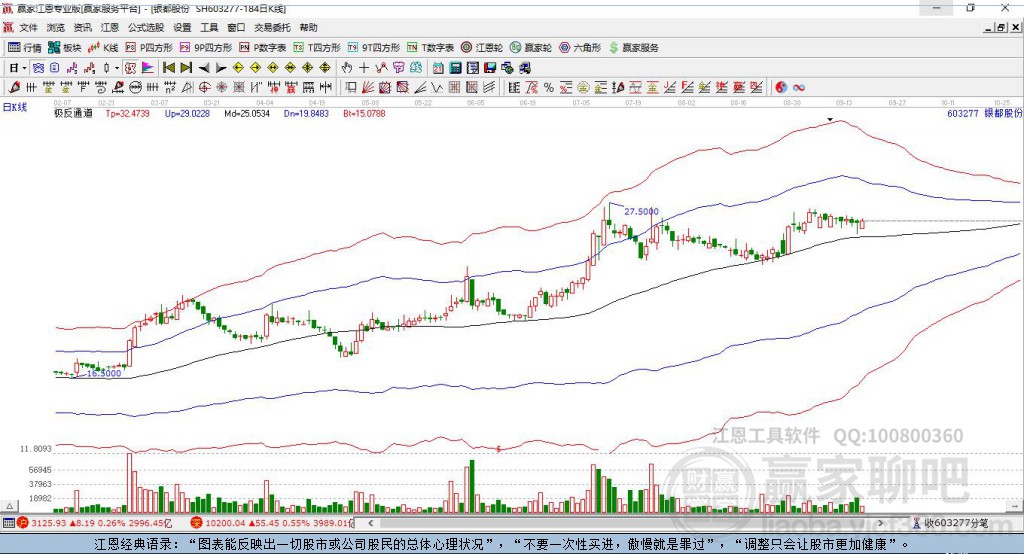Open the T数字表 tool
The width and height of the screenshot is (1024, 554).
(x=430, y=48)
